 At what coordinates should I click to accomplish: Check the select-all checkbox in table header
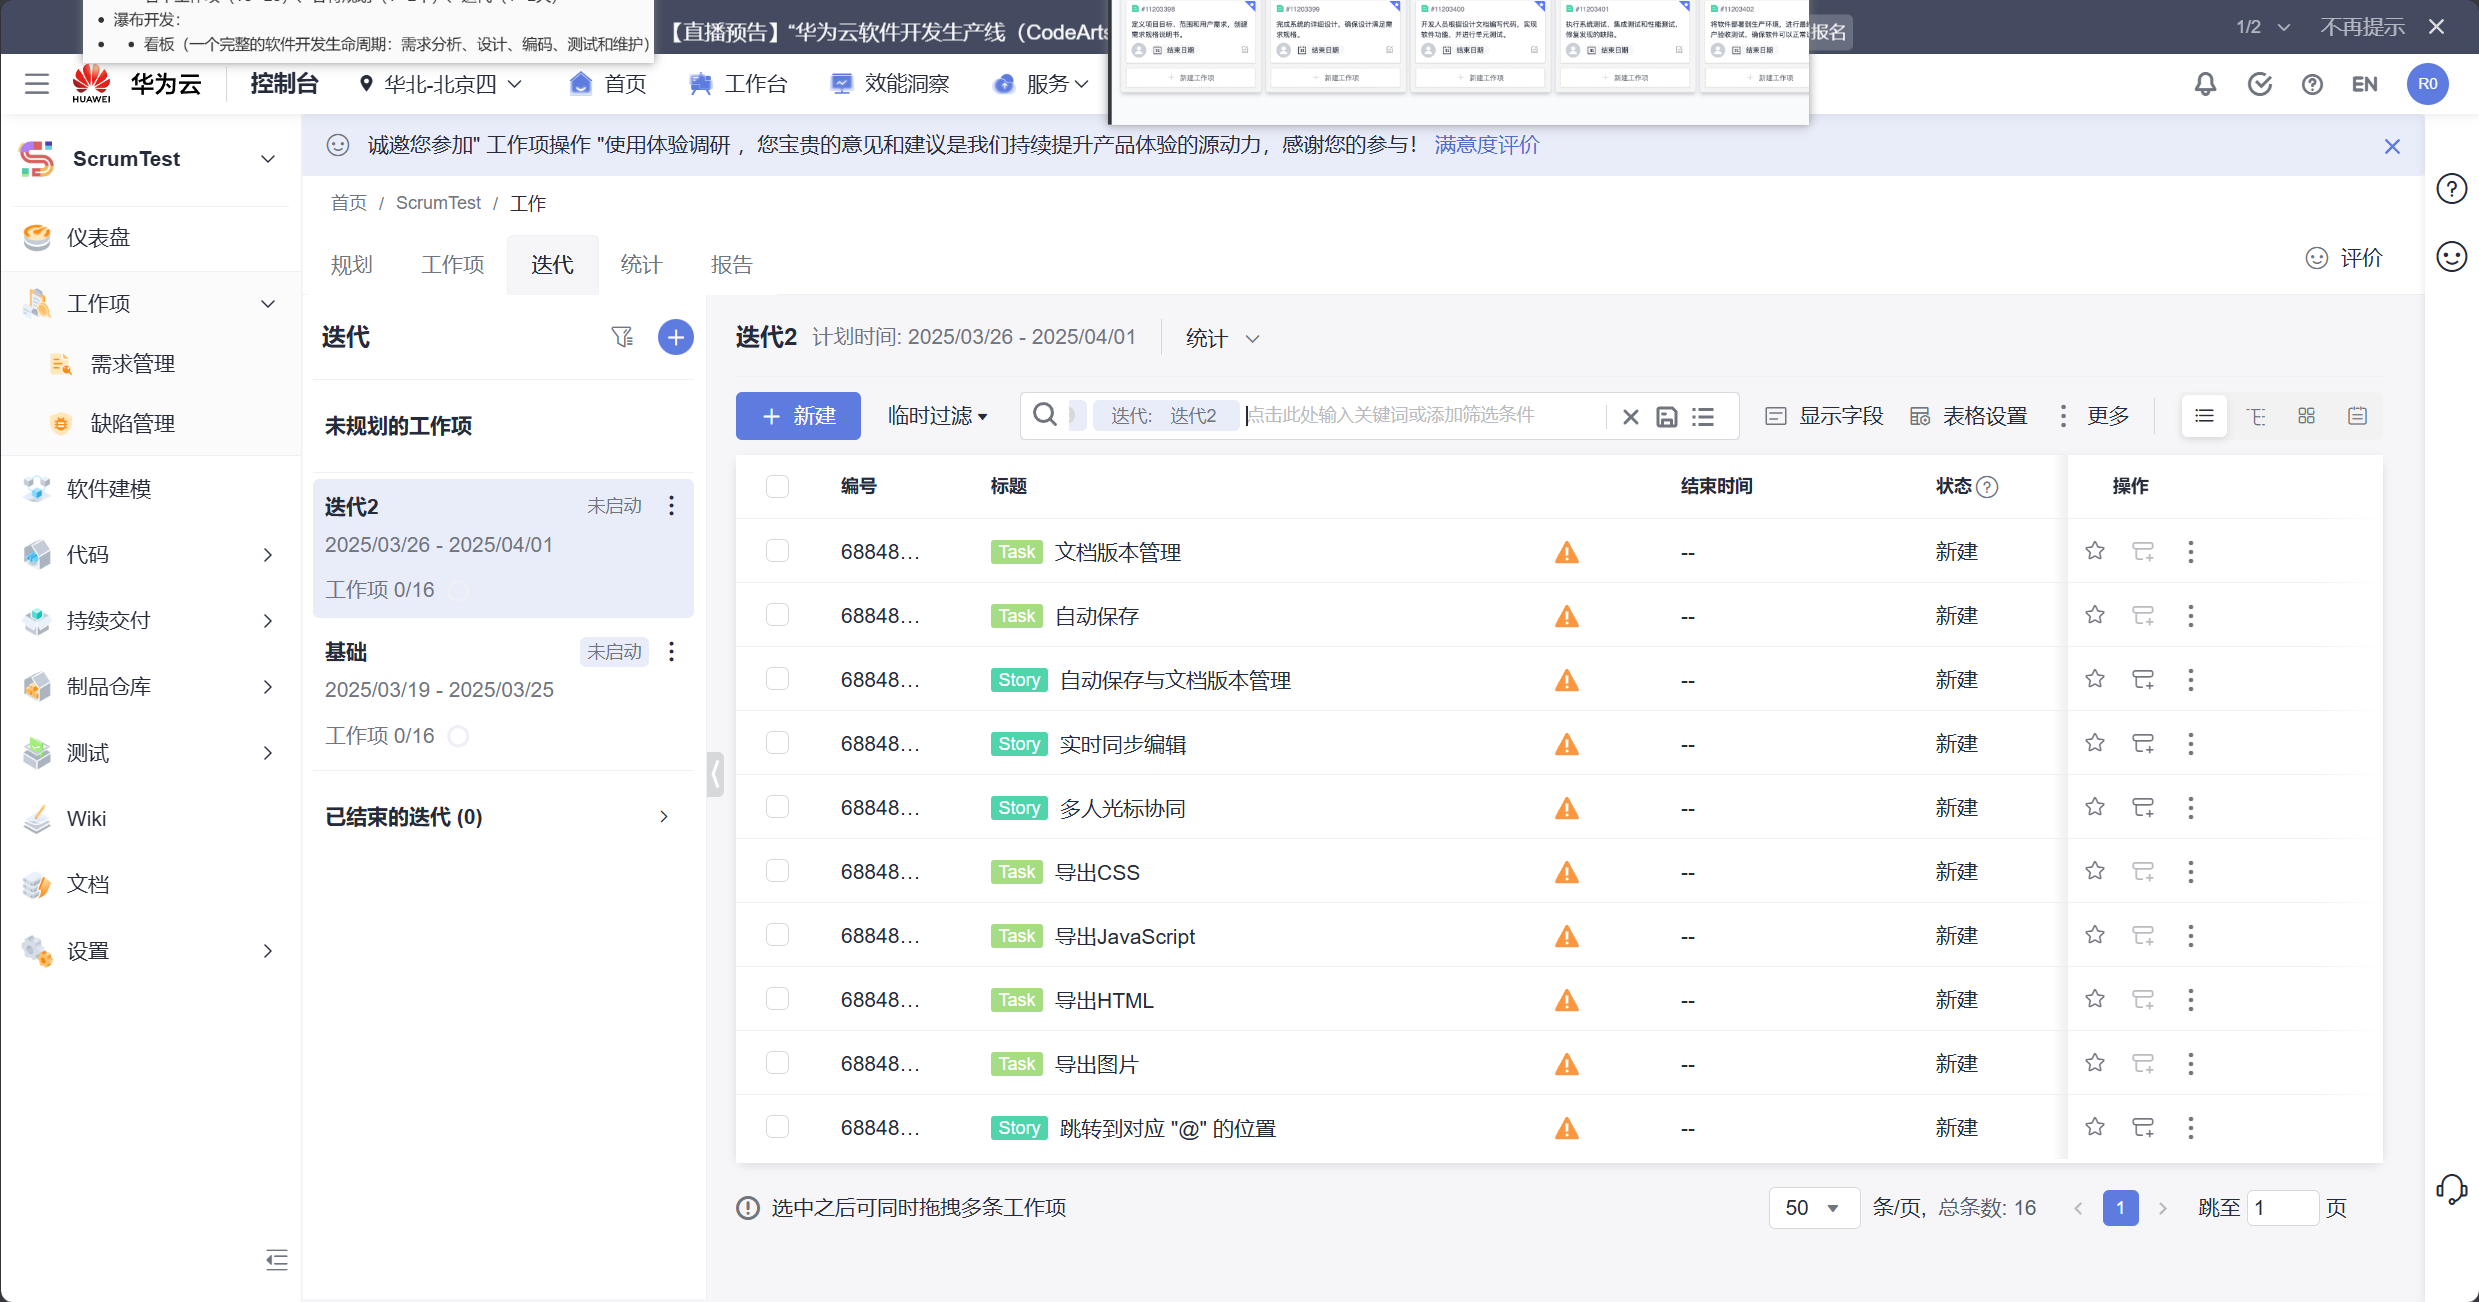(777, 486)
